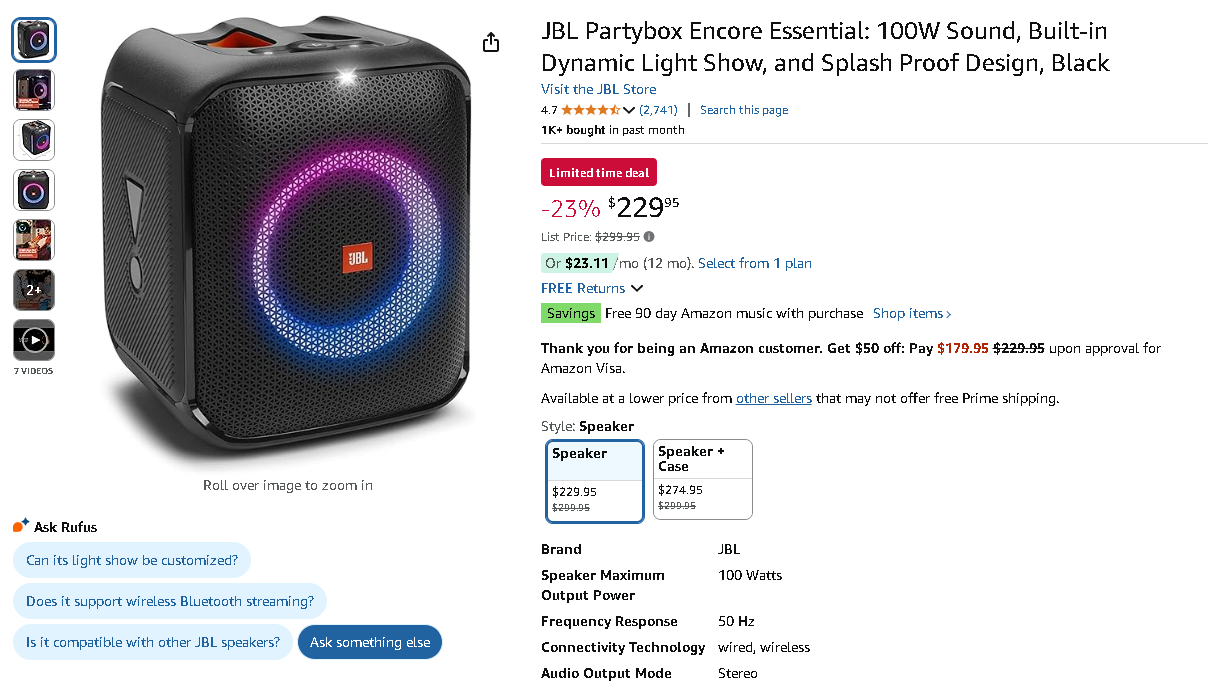Click the Savings badge next to Amazon music offer

pos(570,313)
